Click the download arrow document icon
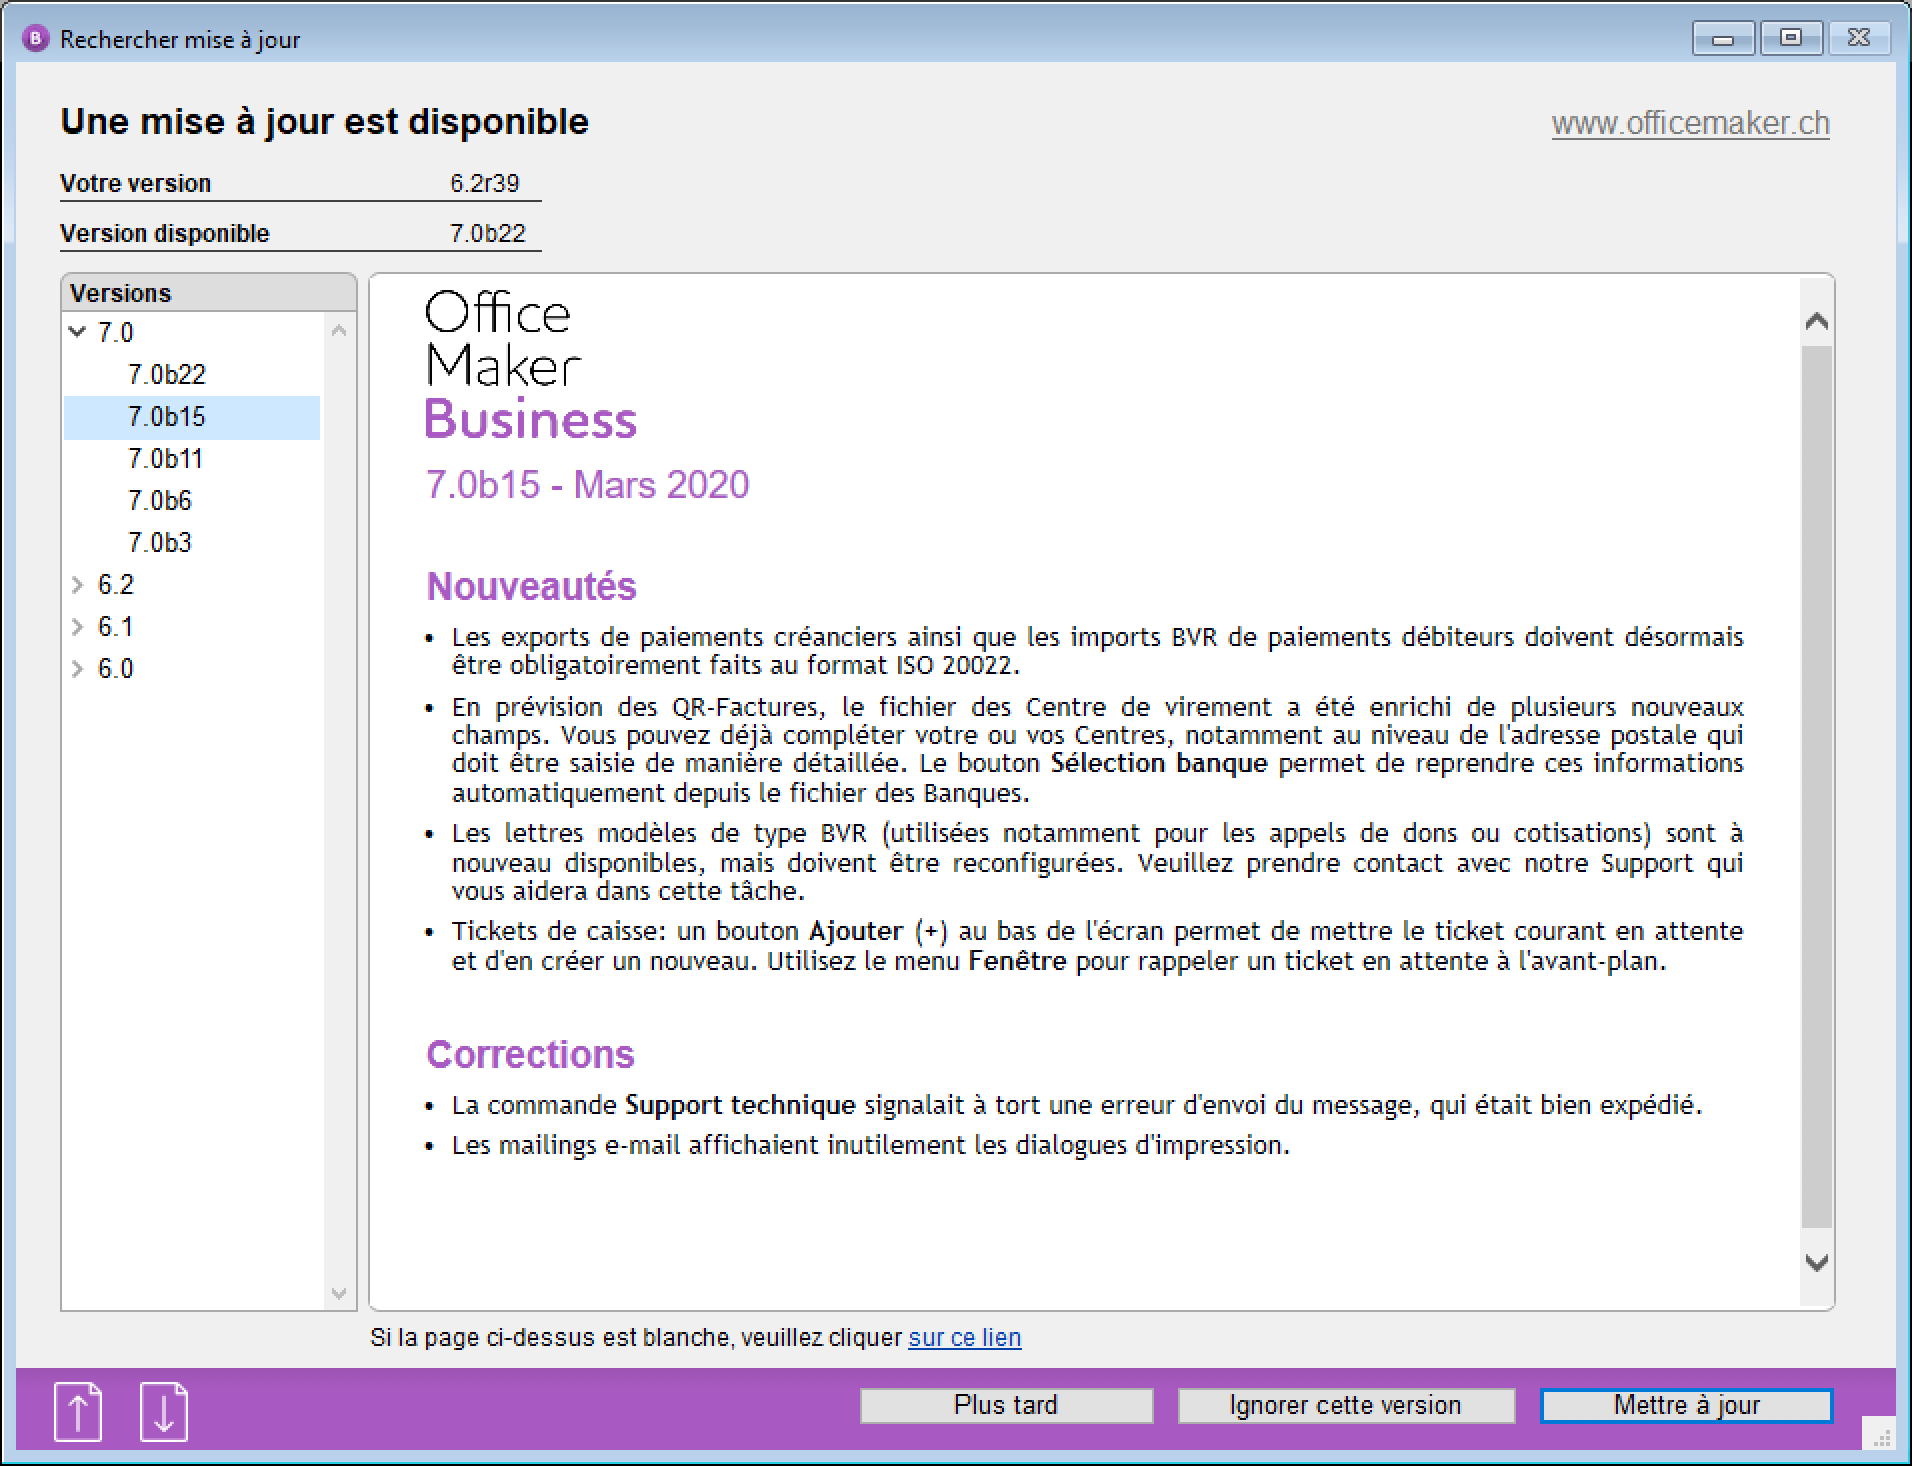Screen dimensions: 1912x1466 coord(164,1411)
